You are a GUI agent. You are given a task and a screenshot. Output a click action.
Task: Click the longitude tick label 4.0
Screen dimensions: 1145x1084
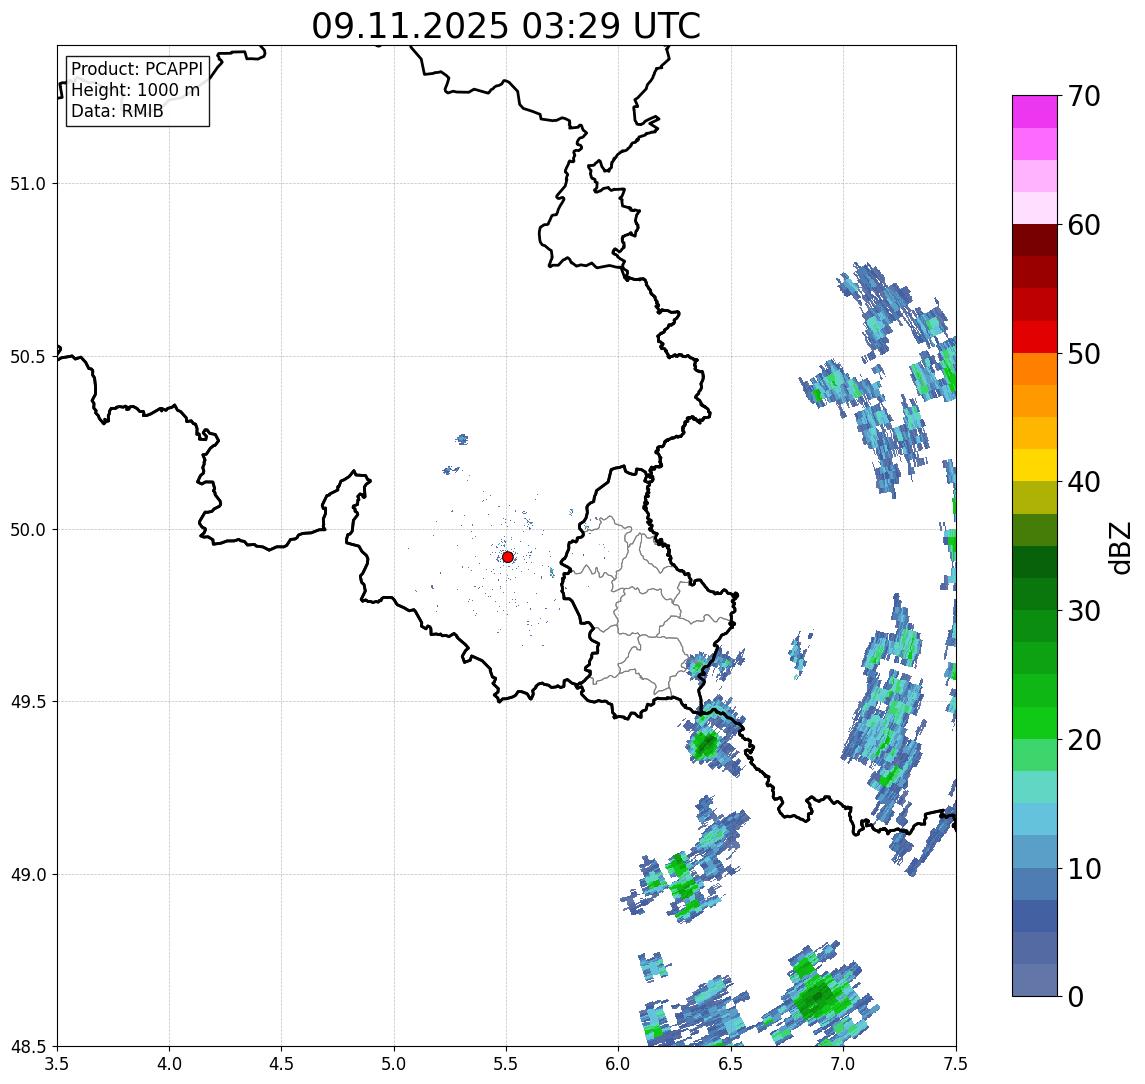[169, 1064]
